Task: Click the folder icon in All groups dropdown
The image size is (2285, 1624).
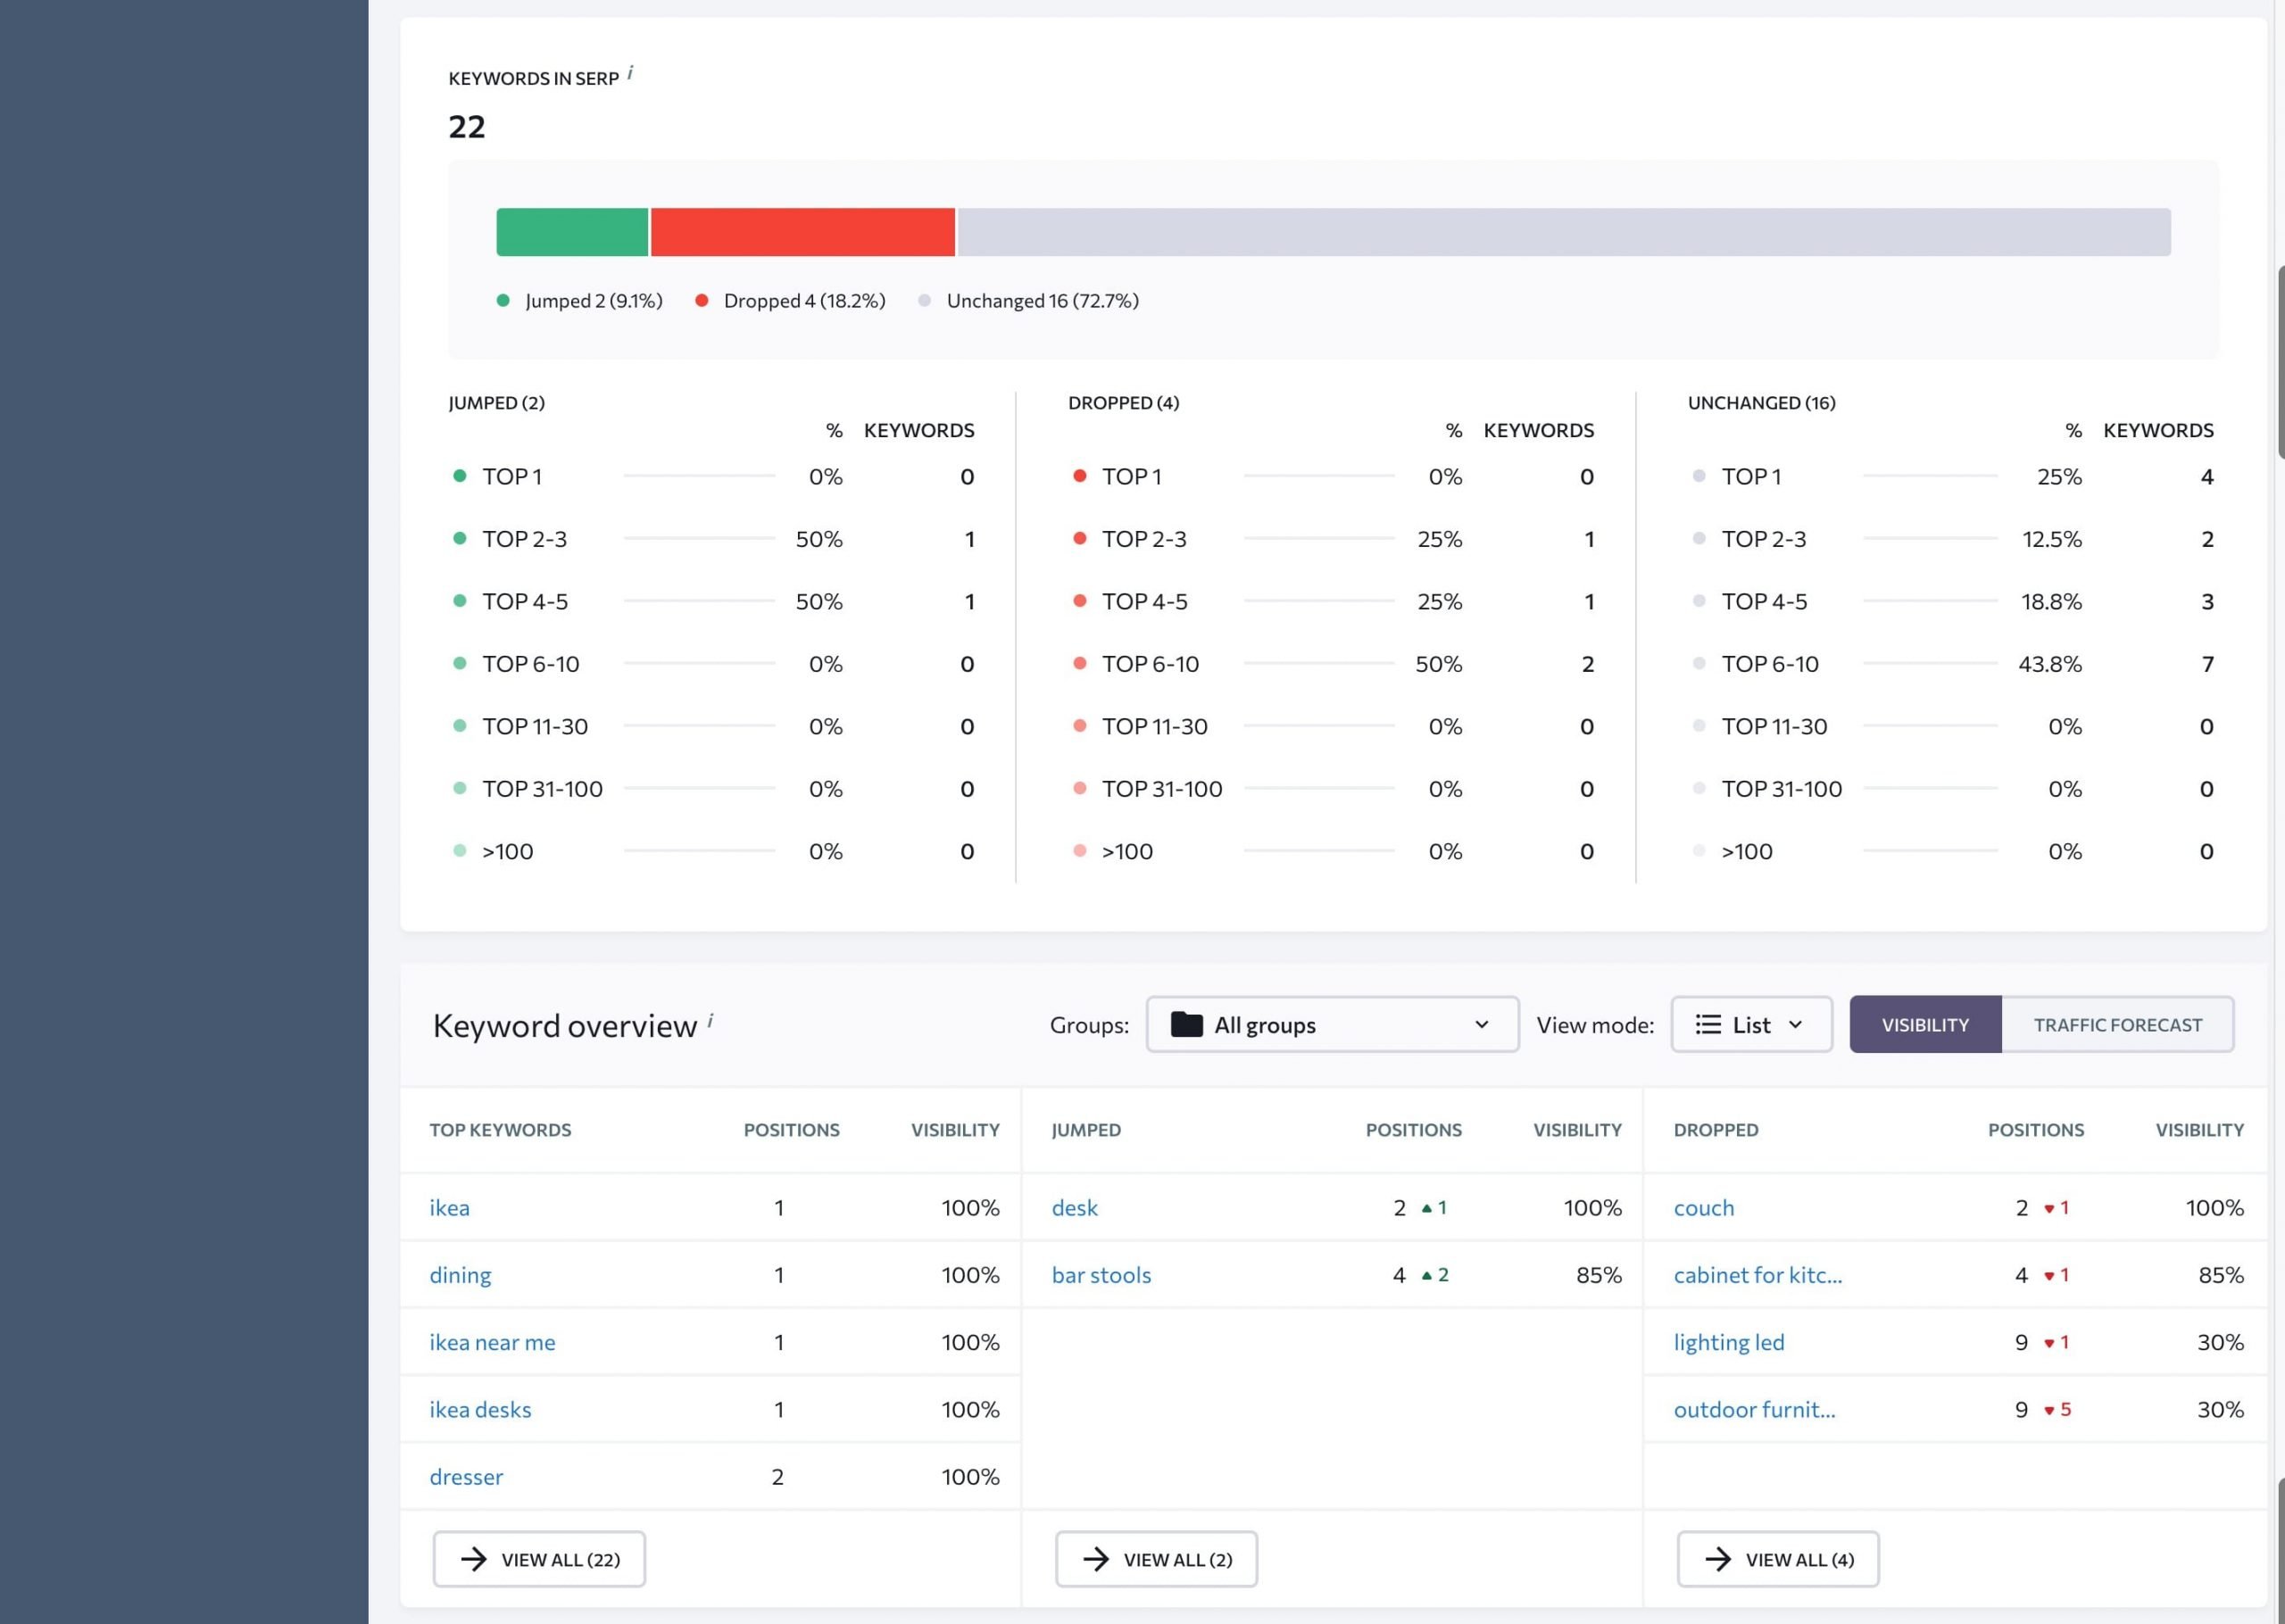Action: coord(1186,1024)
